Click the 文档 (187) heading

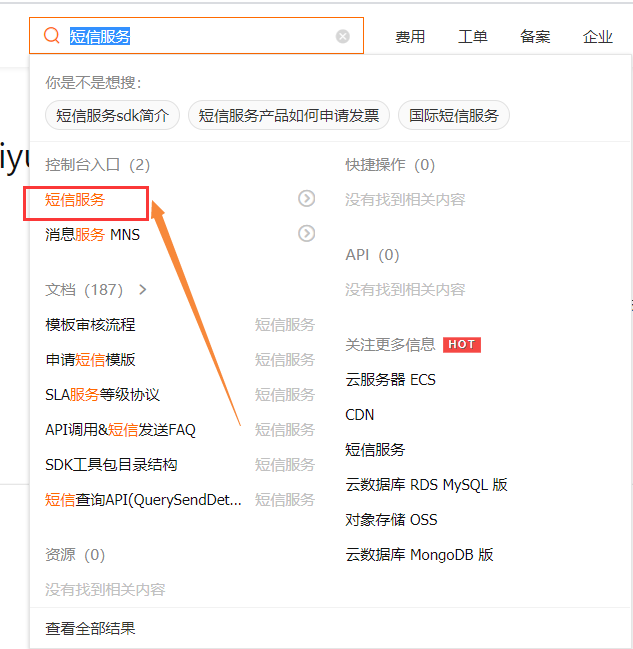point(84,290)
